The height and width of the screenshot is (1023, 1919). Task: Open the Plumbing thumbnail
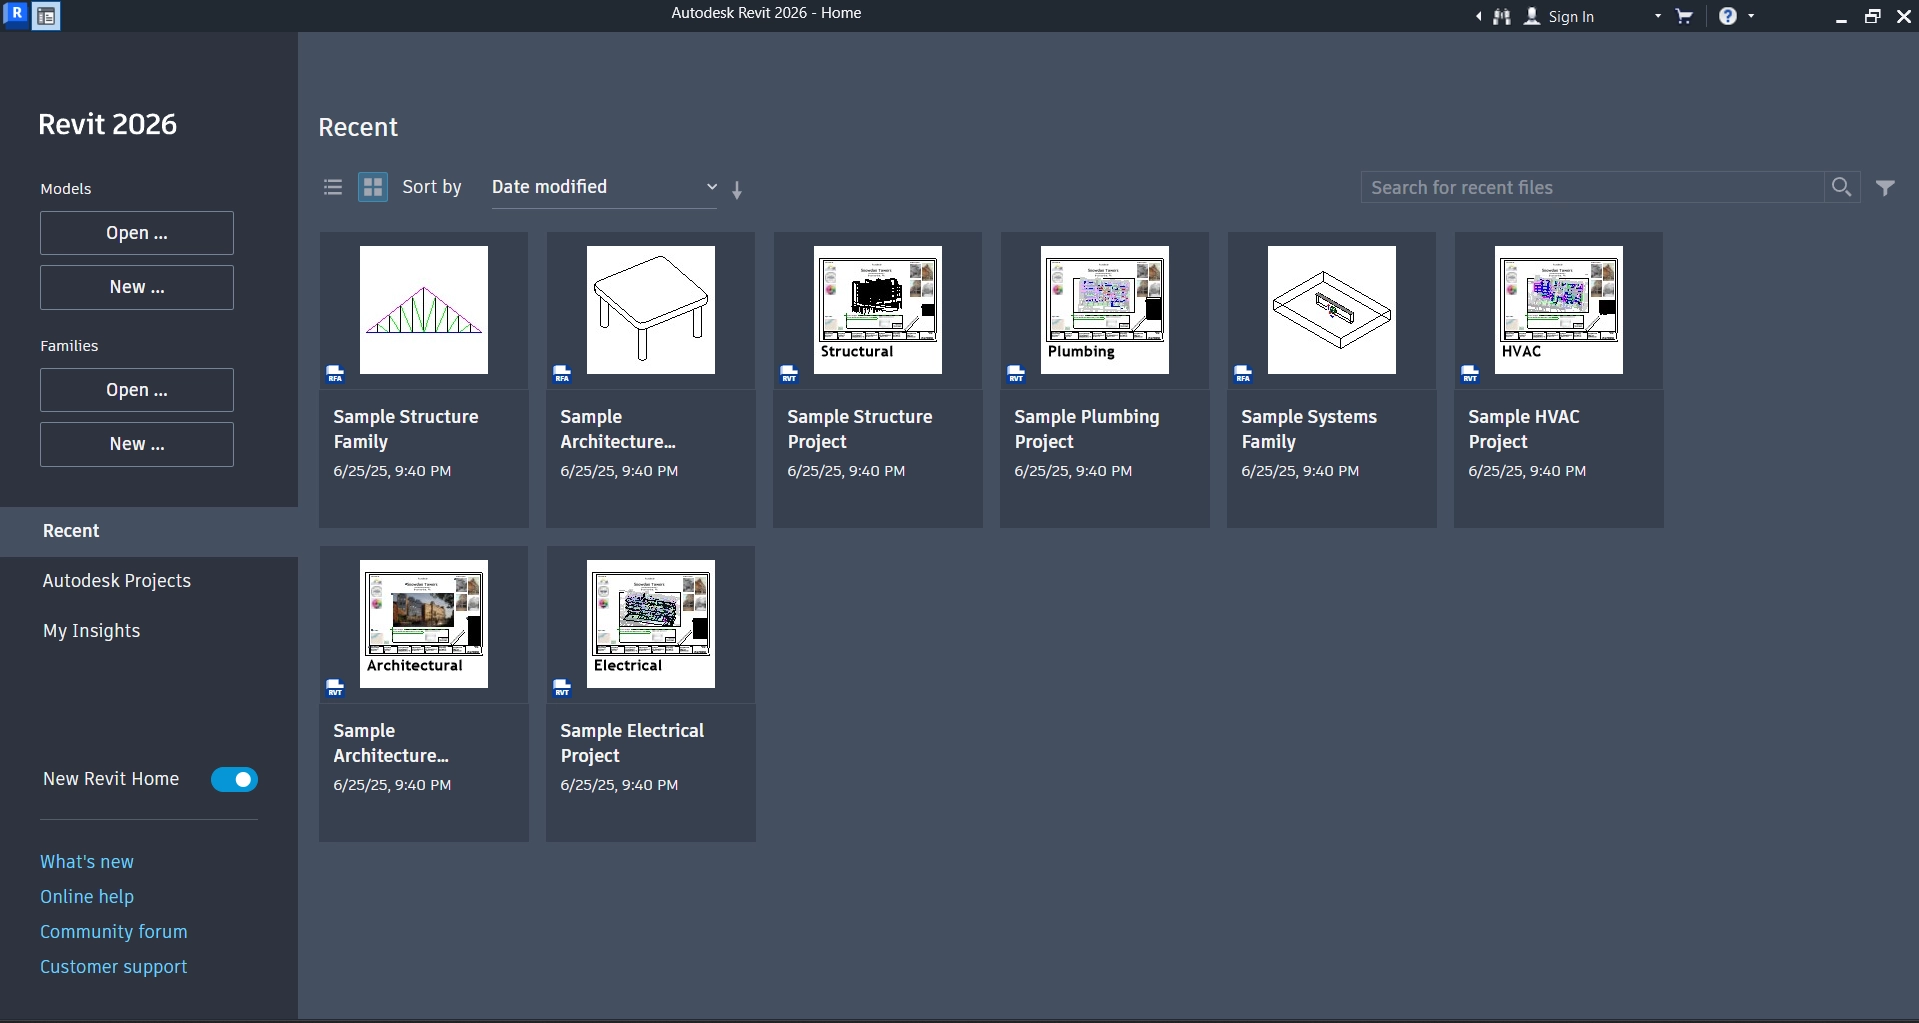tap(1105, 310)
